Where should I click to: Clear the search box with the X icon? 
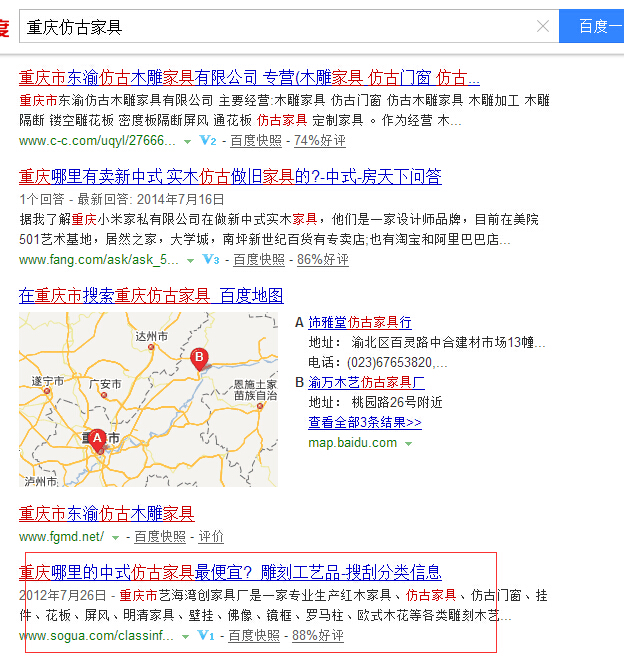(x=543, y=26)
